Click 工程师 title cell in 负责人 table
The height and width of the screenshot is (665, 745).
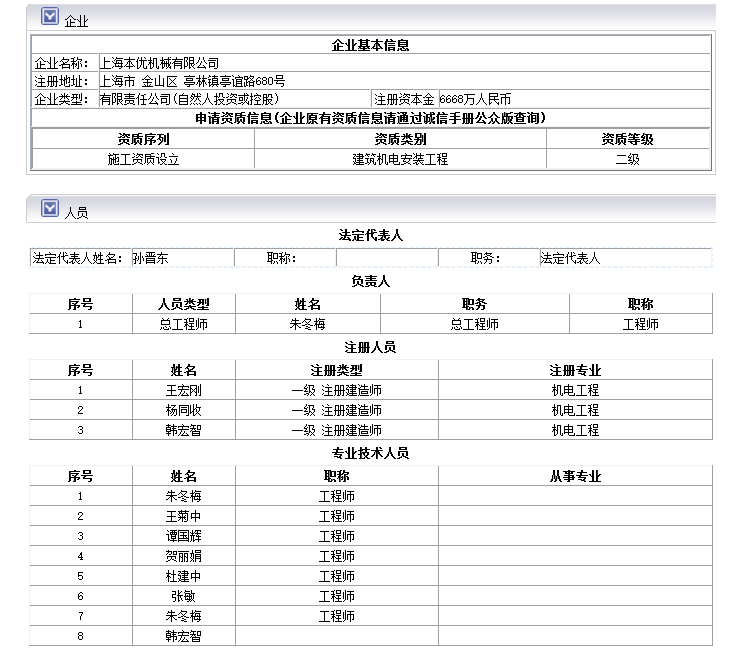point(640,324)
